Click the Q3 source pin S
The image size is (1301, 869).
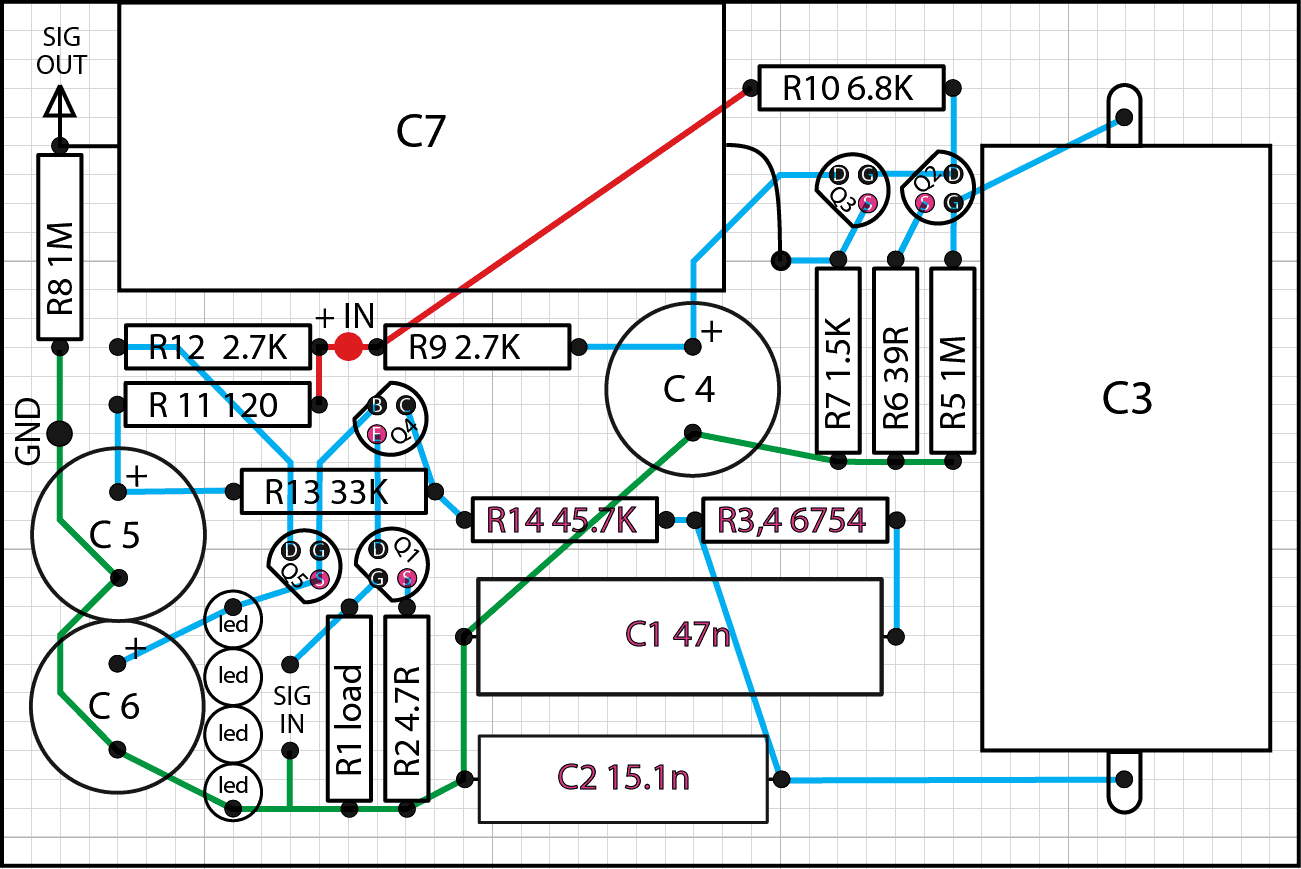point(867,203)
